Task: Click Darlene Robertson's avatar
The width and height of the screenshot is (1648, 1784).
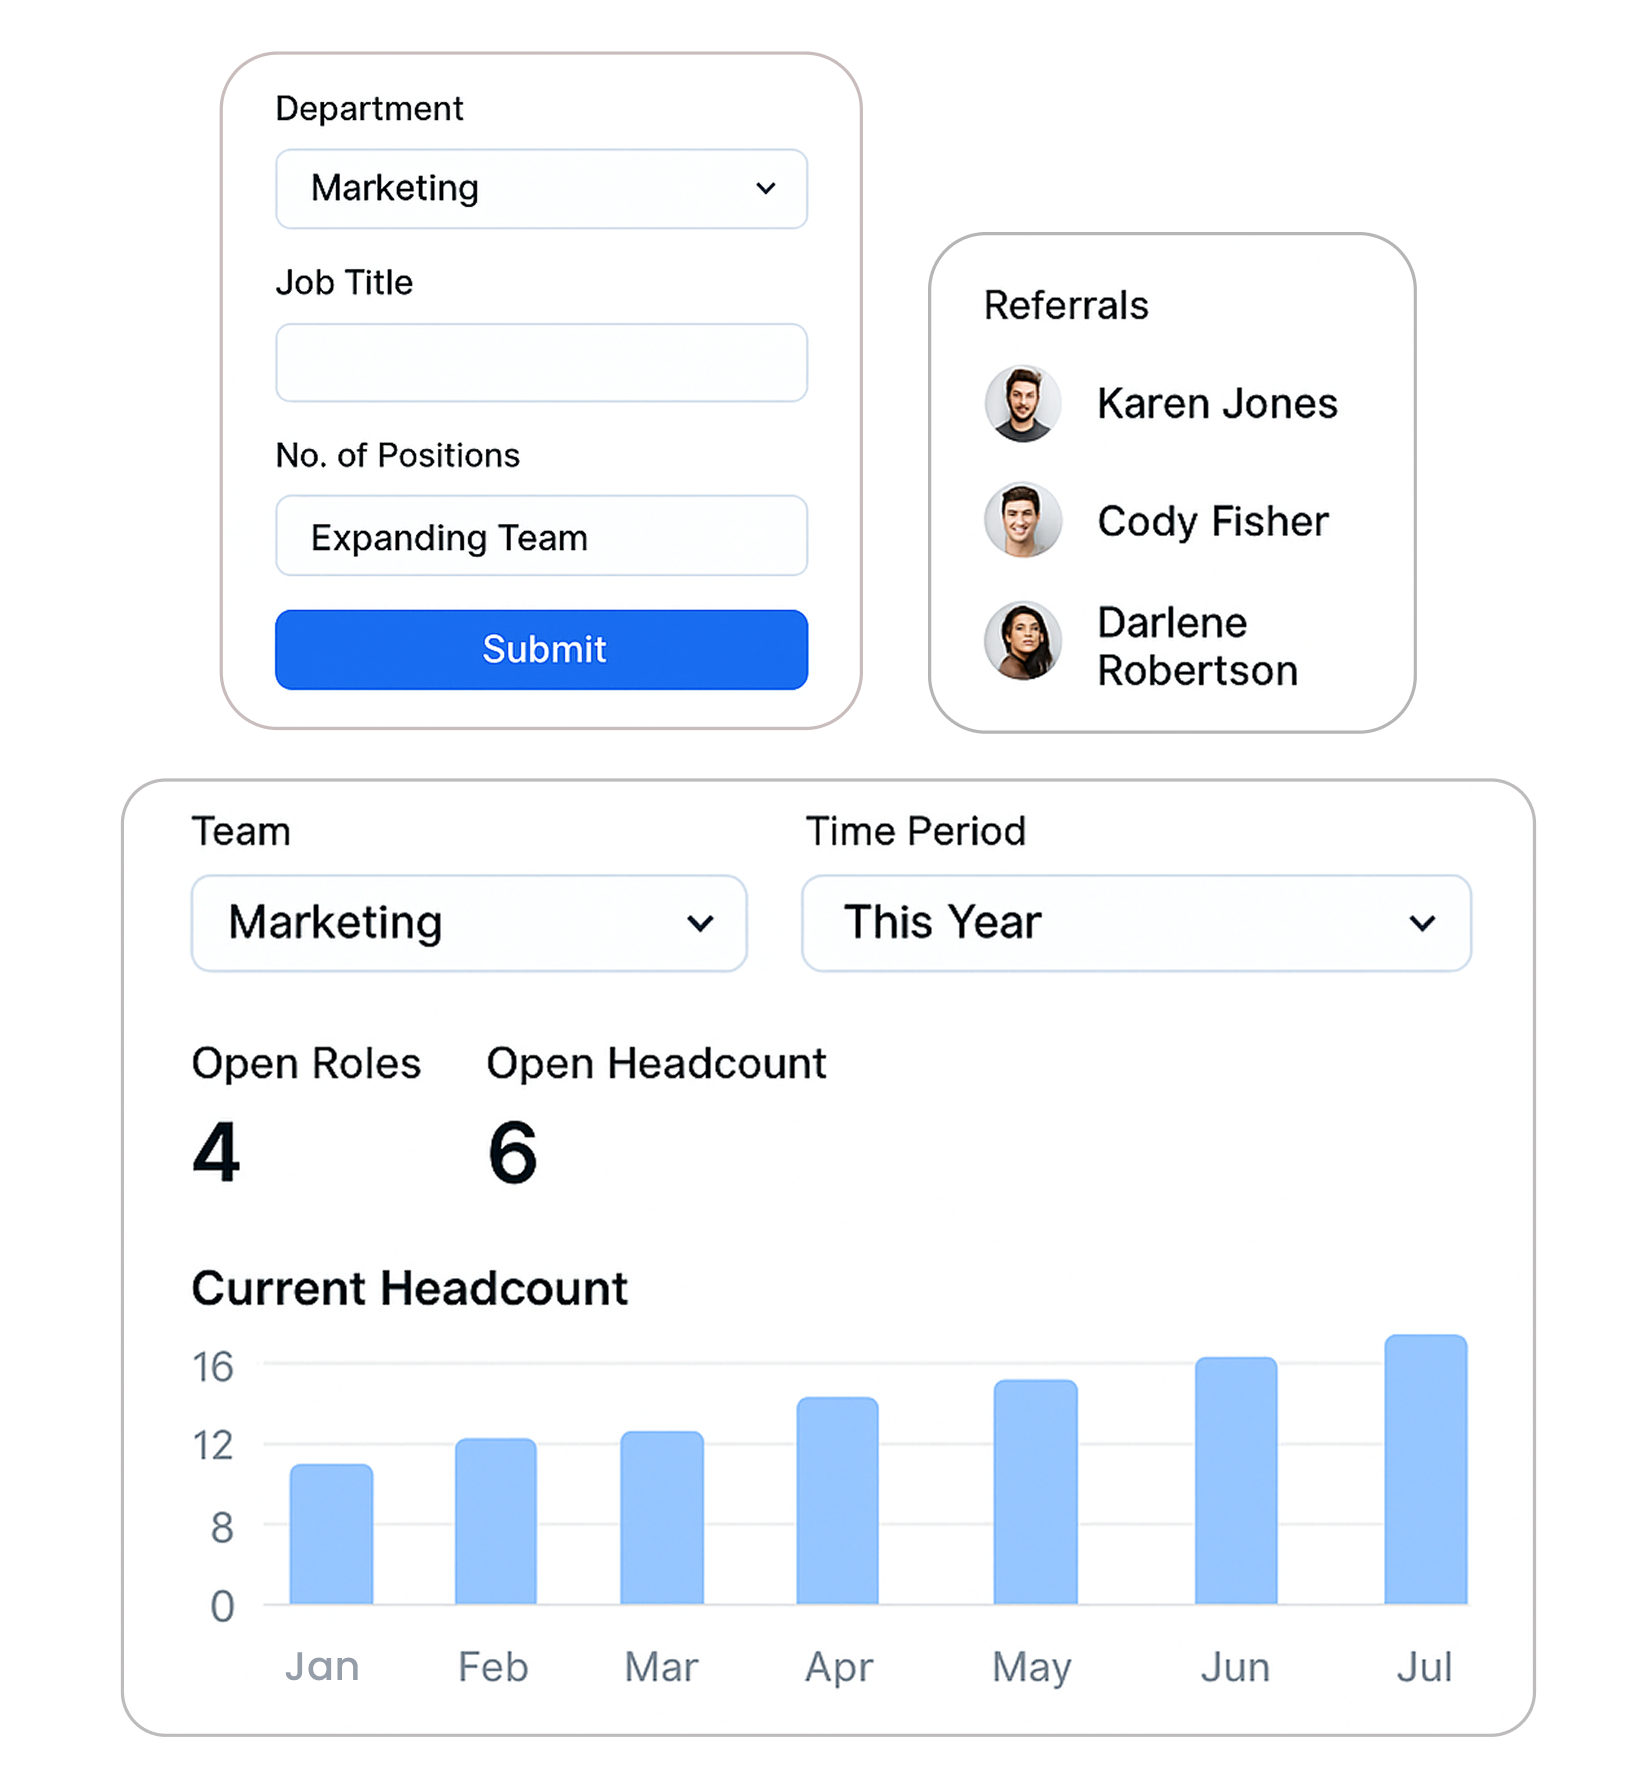Action: point(1022,641)
